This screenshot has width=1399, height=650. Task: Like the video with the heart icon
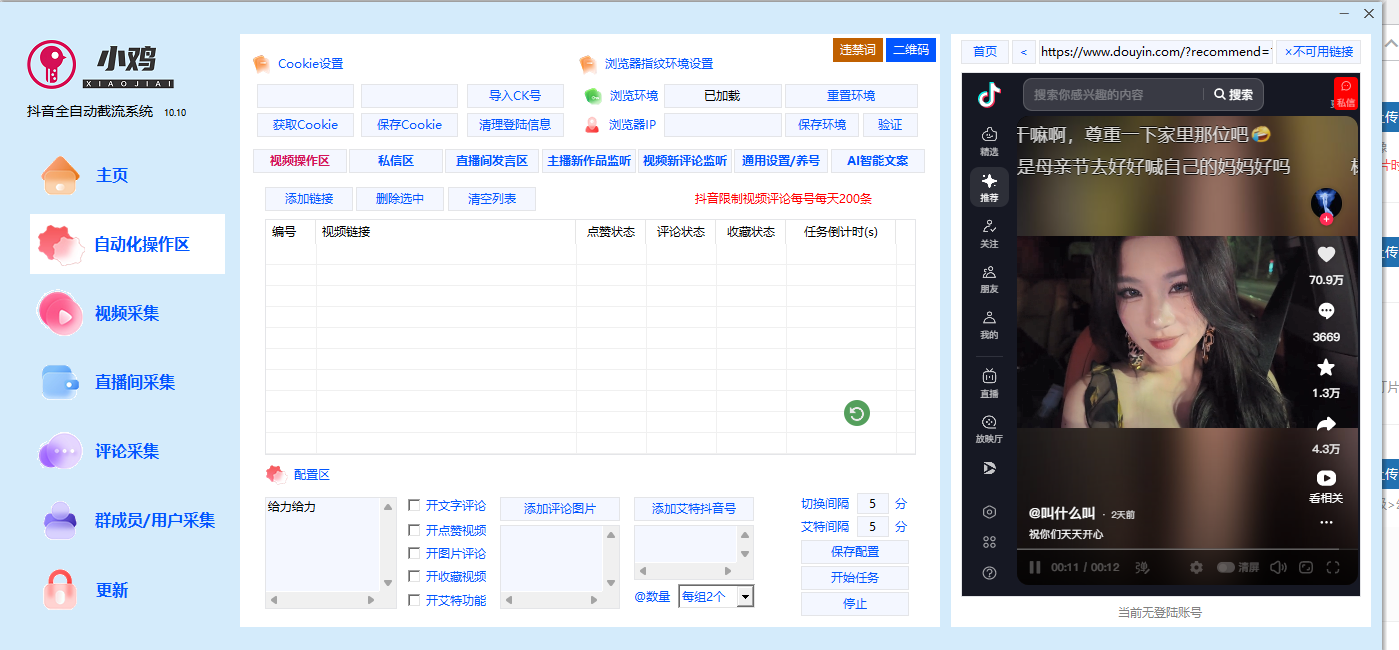click(1326, 254)
